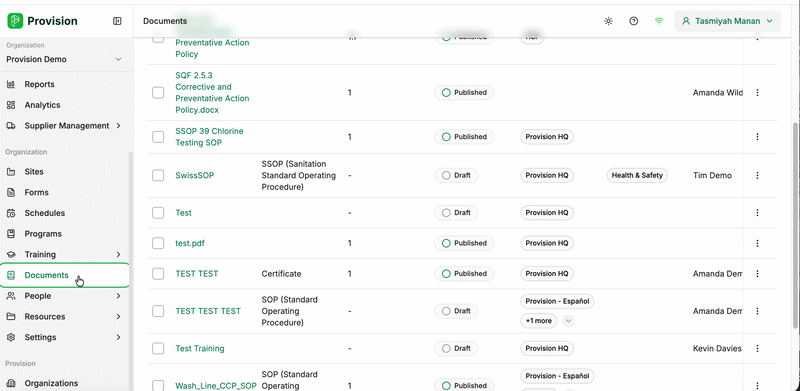The width and height of the screenshot is (800, 391).
Task: Expand the Training submenu chevron
Action: [x=118, y=254]
